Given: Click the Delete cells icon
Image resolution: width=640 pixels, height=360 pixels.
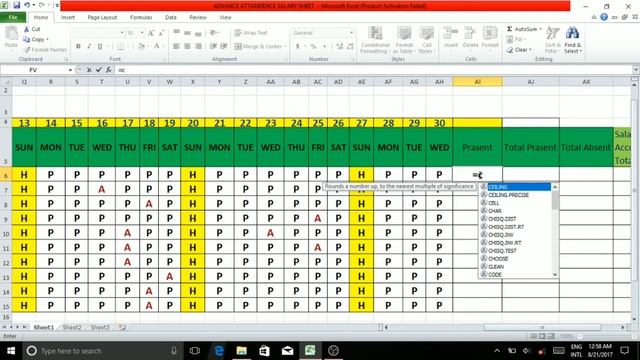Looking at the screenshot, I should [x=470, y=37].
